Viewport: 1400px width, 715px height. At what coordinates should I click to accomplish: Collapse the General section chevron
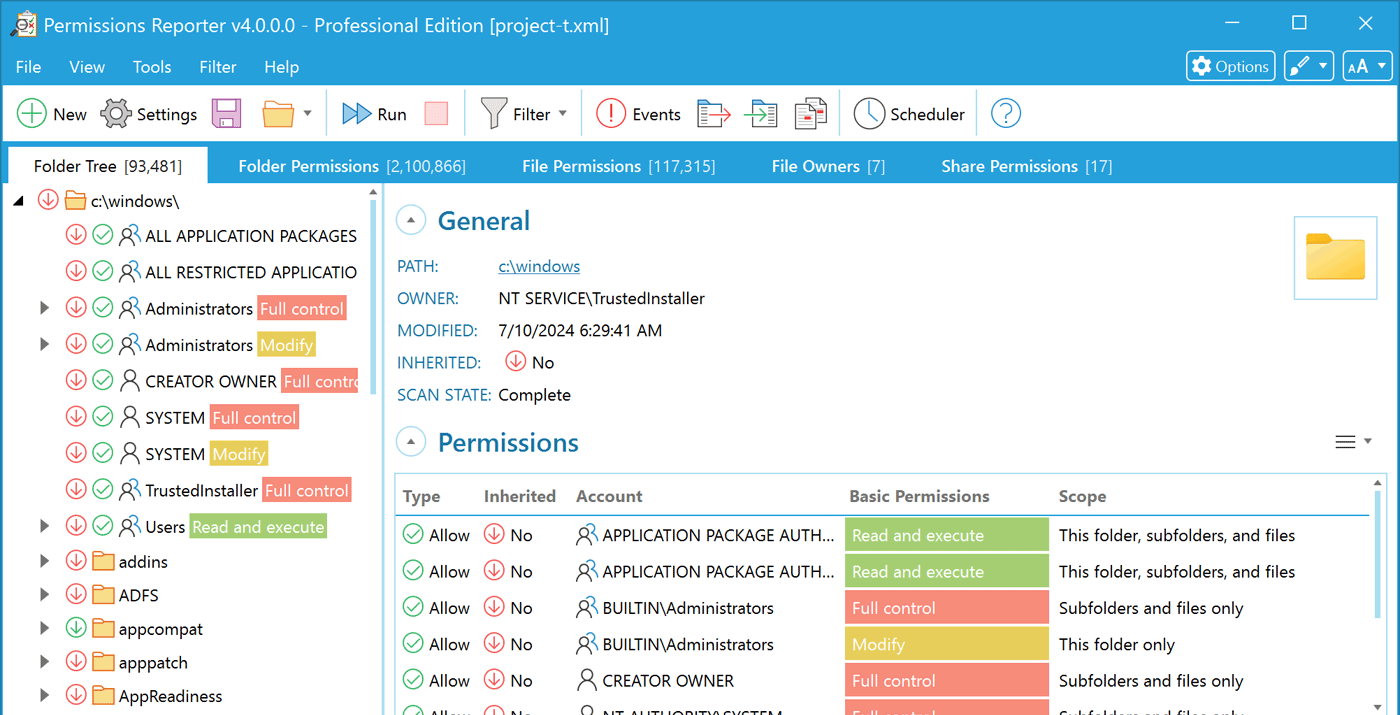tap(409, 220)
